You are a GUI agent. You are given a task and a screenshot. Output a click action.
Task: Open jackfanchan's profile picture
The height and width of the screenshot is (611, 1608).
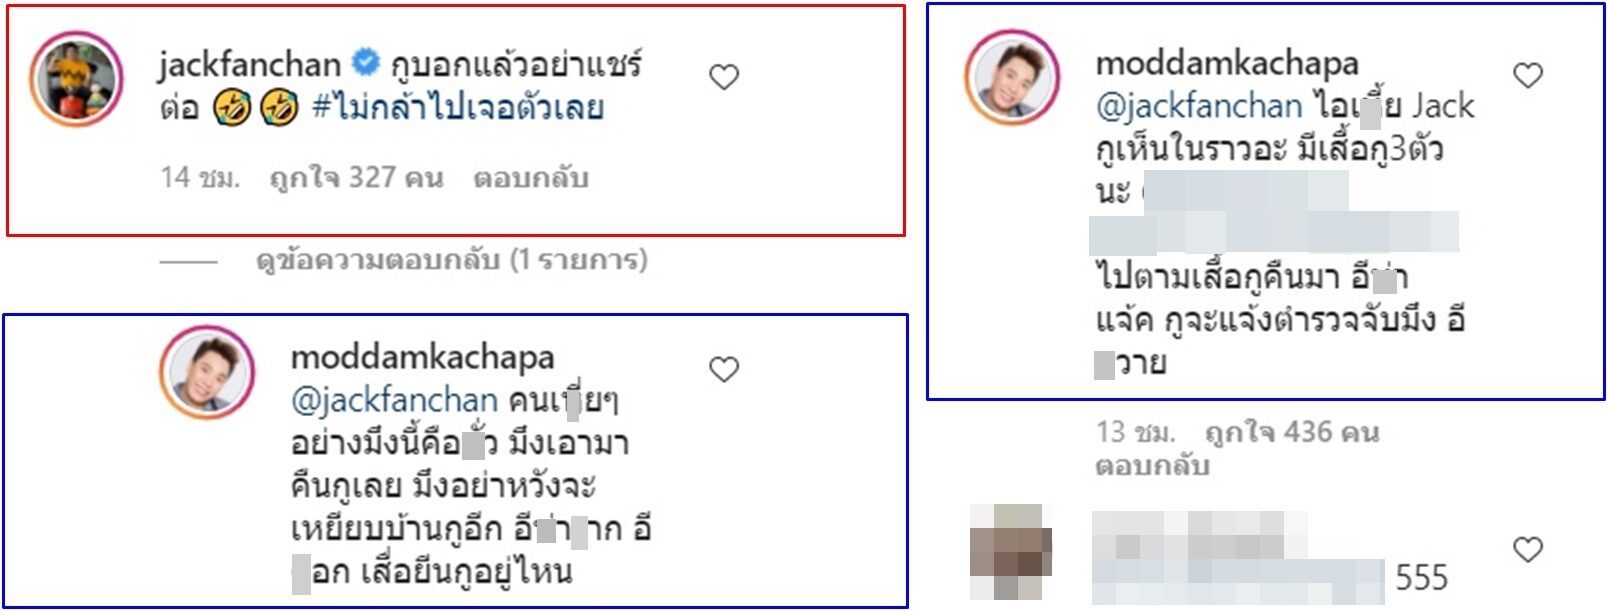[76, 78]
